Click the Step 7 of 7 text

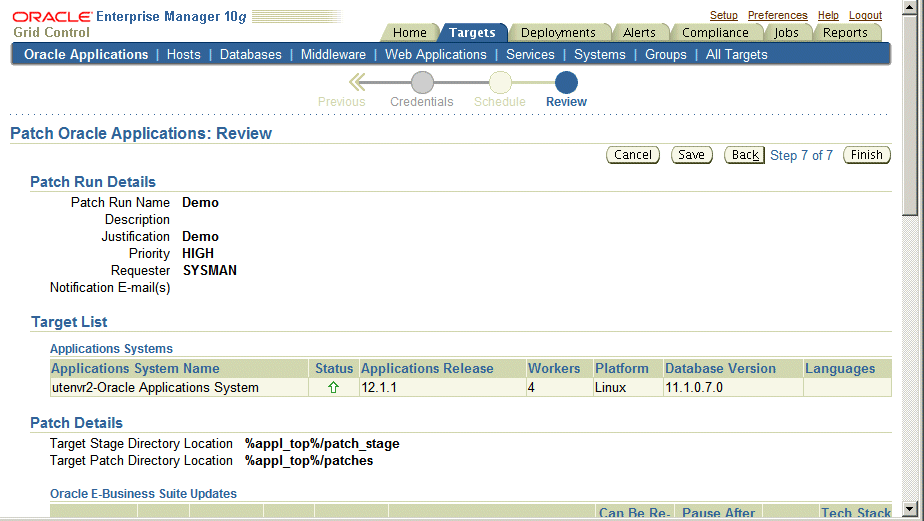801,156
